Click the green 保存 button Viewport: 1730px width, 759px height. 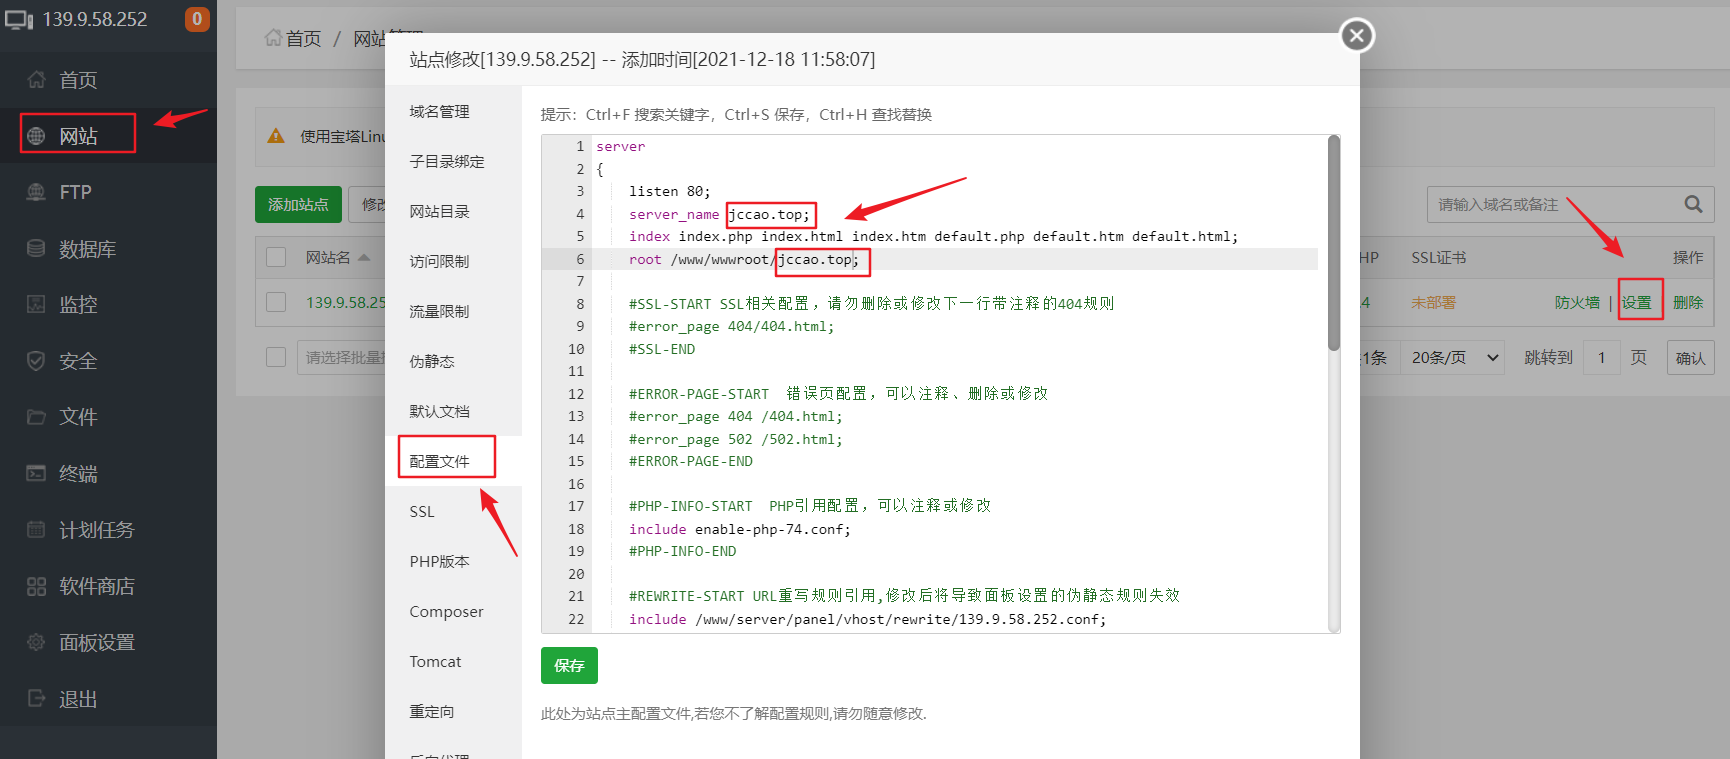click(x=569, y=665)
